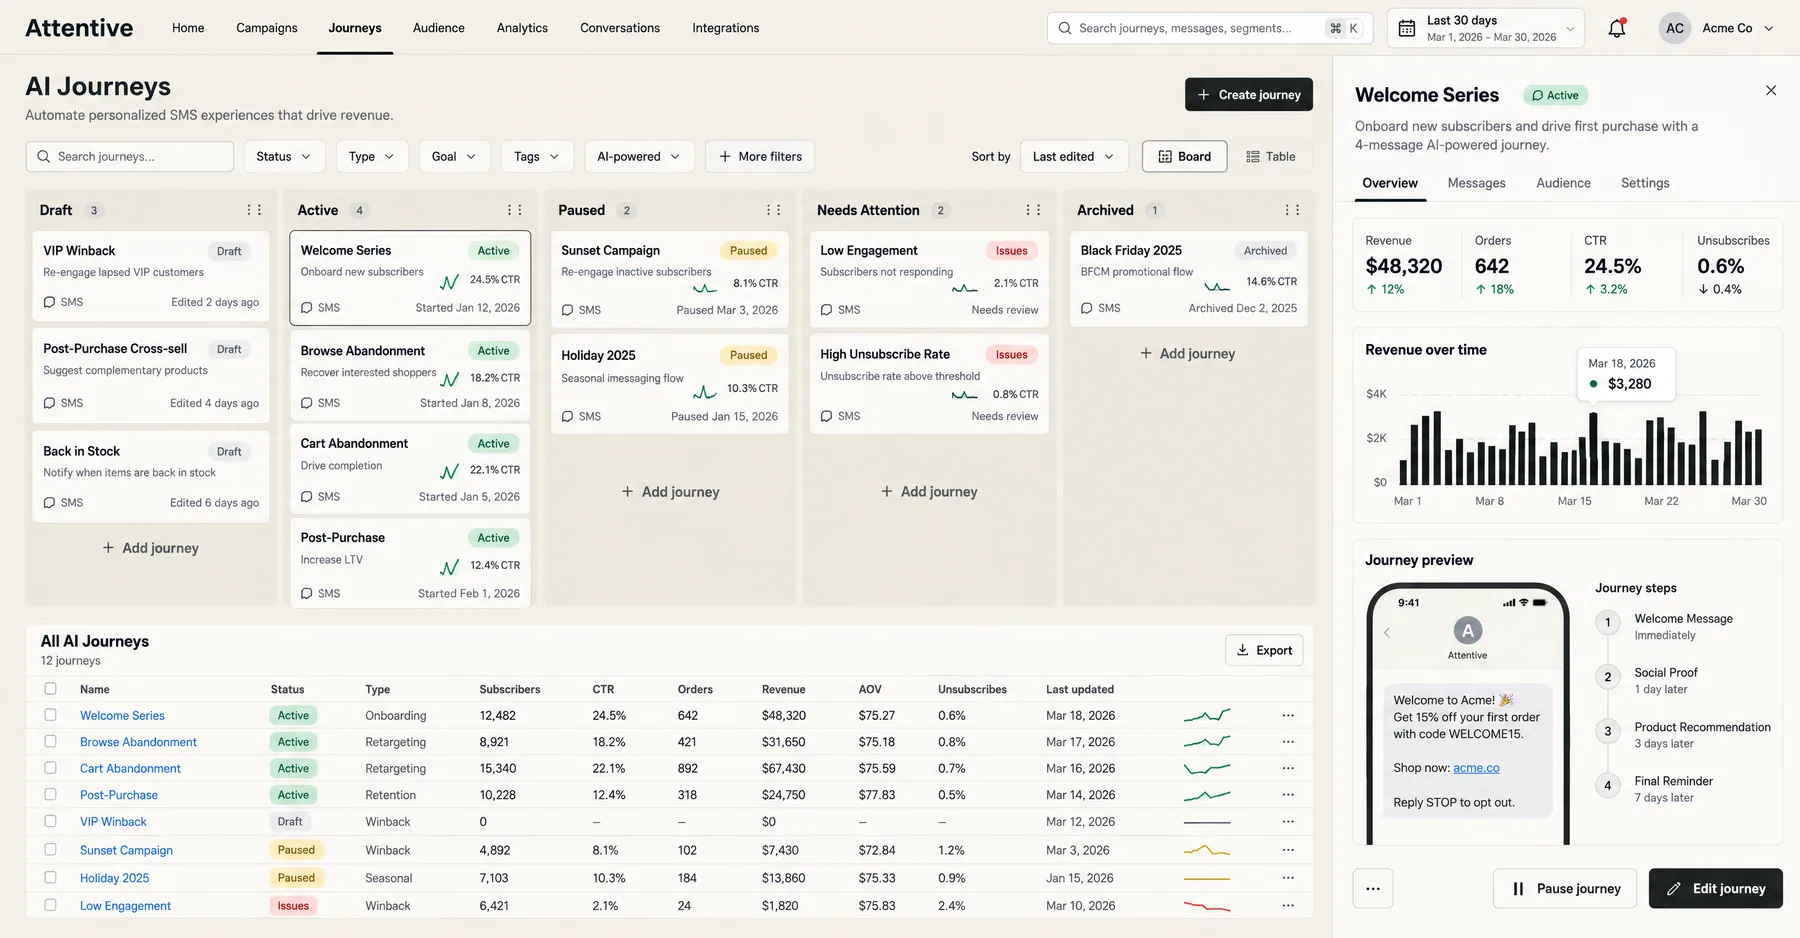
Task: Focus the Search journeys input field
Action: (130, 156)
